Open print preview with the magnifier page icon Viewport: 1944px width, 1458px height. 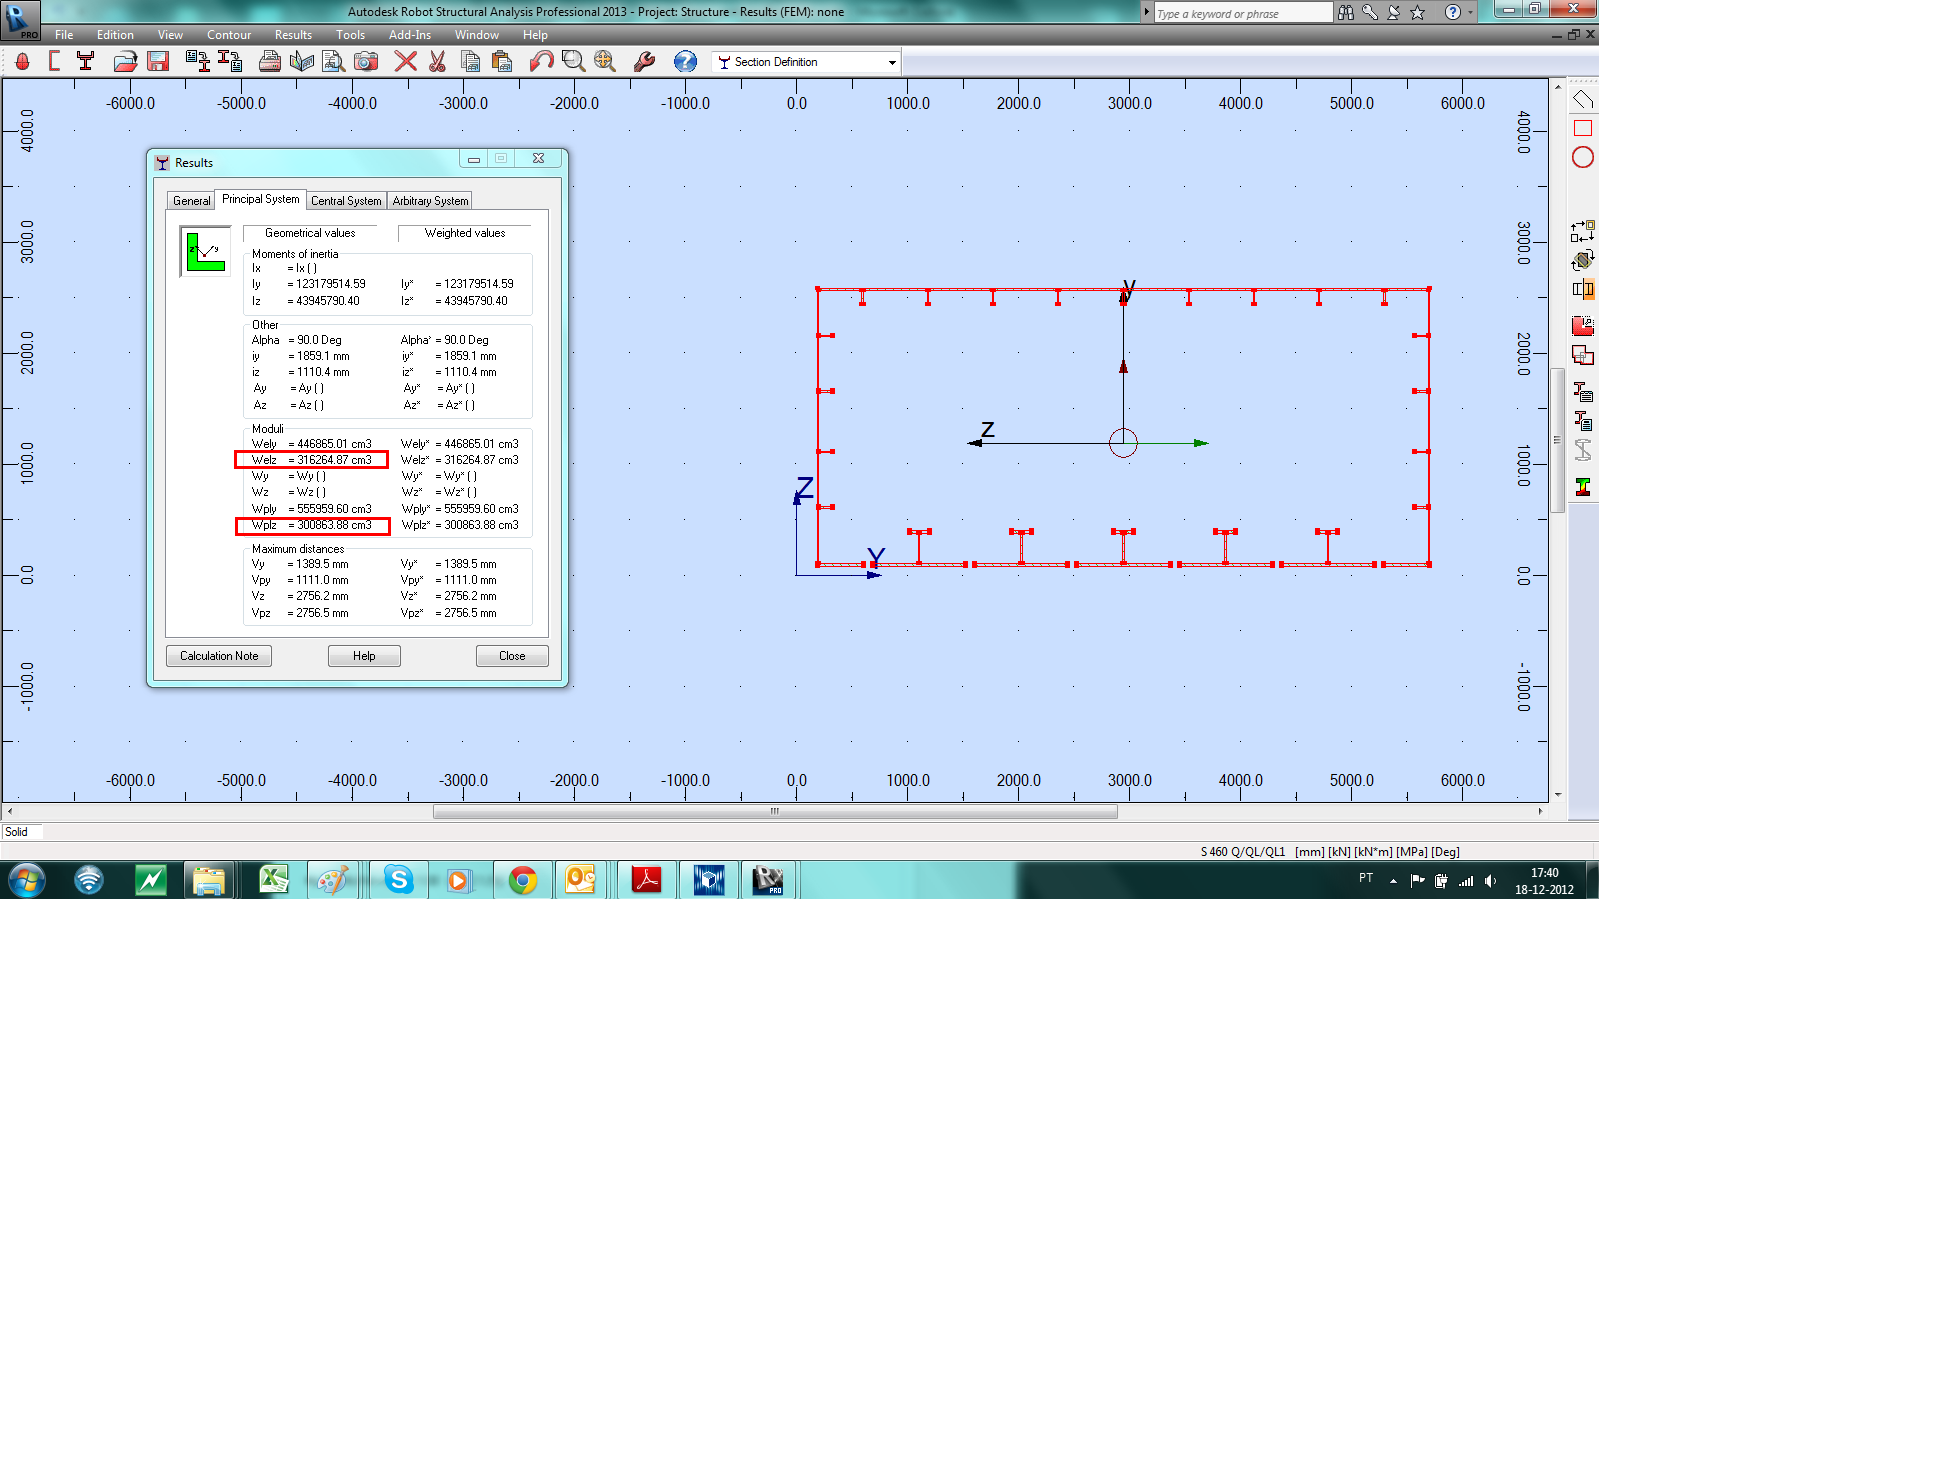click(x=333, y=62)
